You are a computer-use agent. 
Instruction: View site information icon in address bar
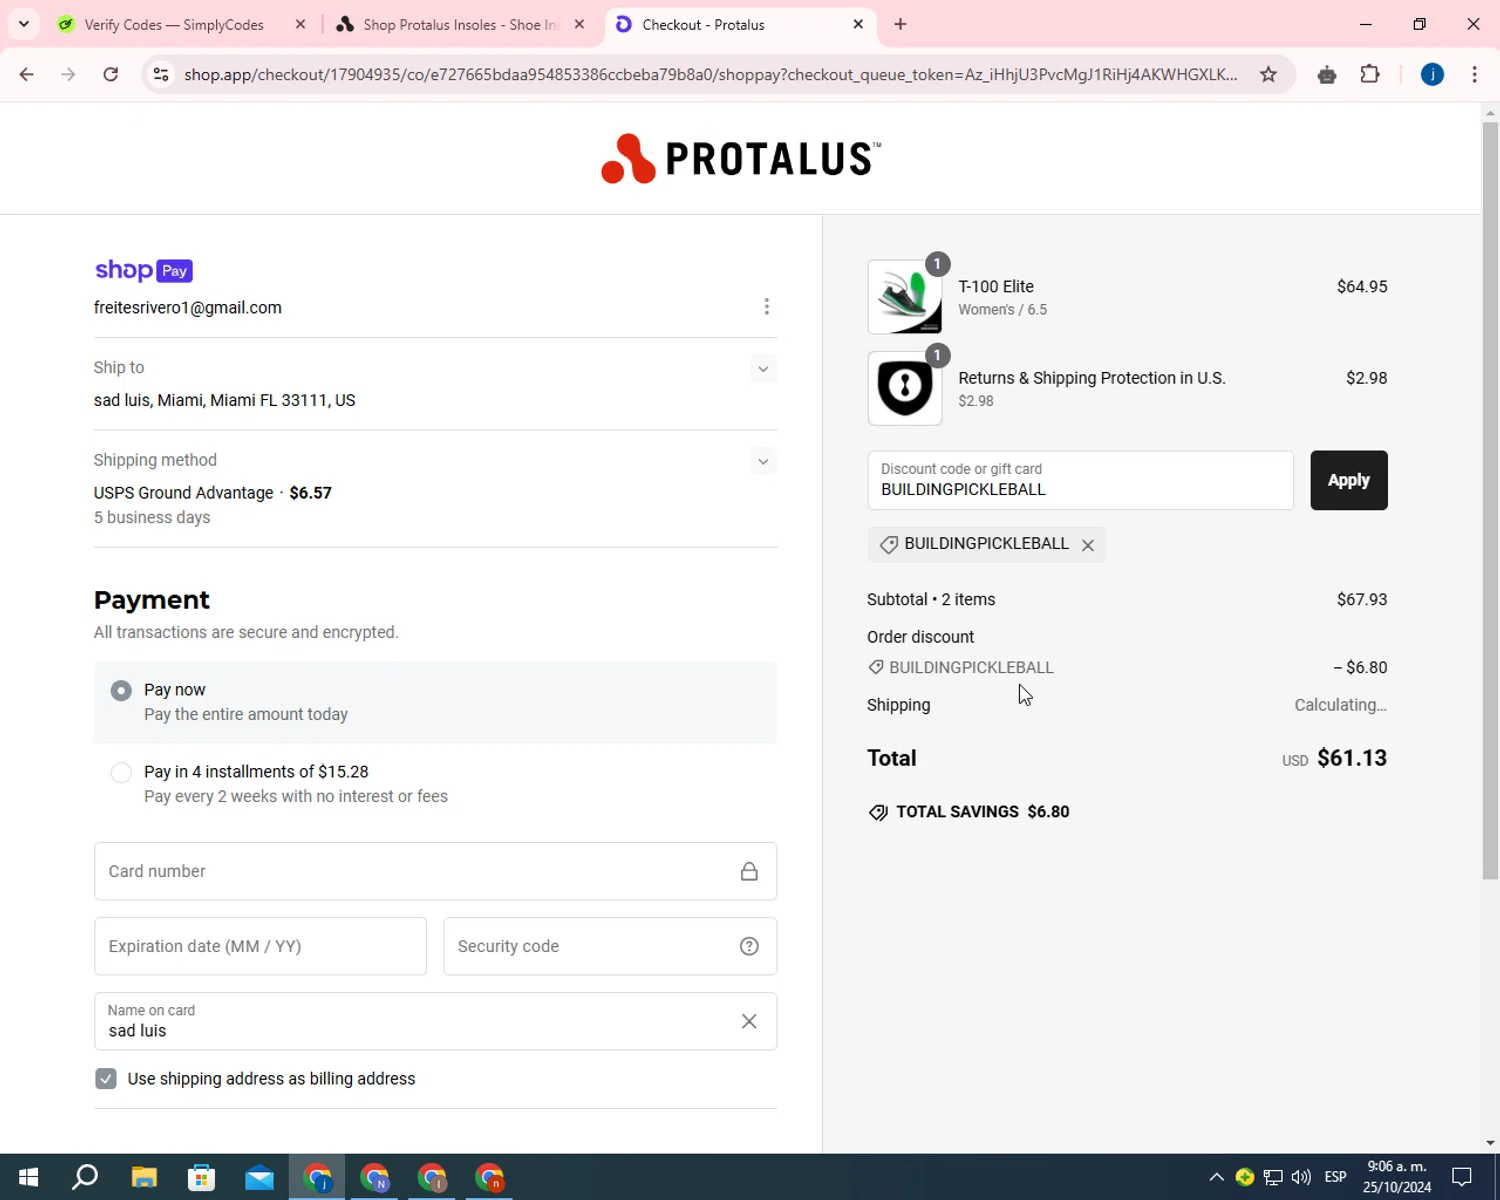point(161,74)
